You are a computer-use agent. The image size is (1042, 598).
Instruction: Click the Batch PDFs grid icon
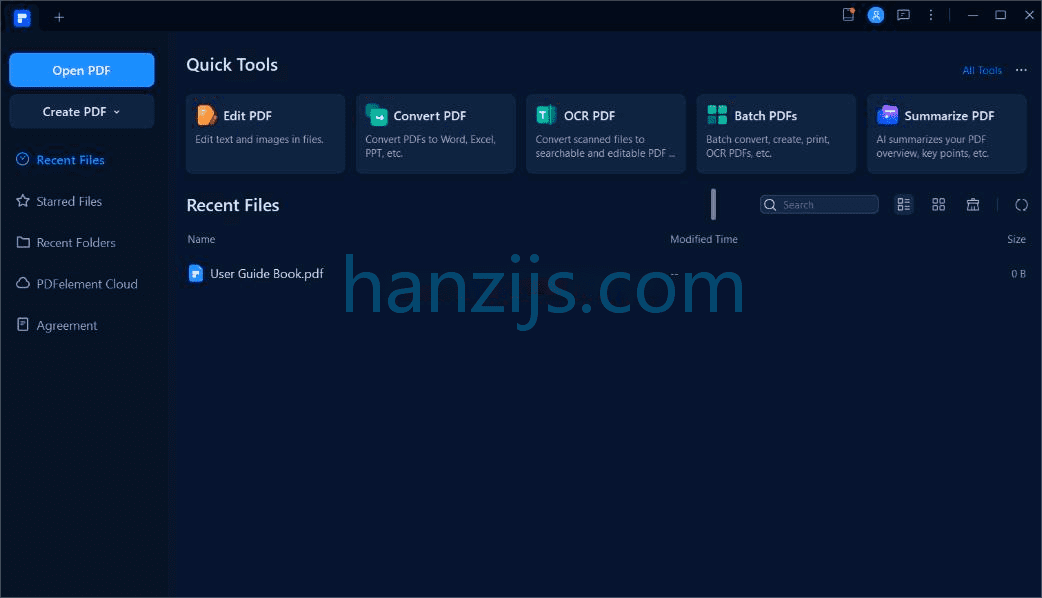point(717,115)
